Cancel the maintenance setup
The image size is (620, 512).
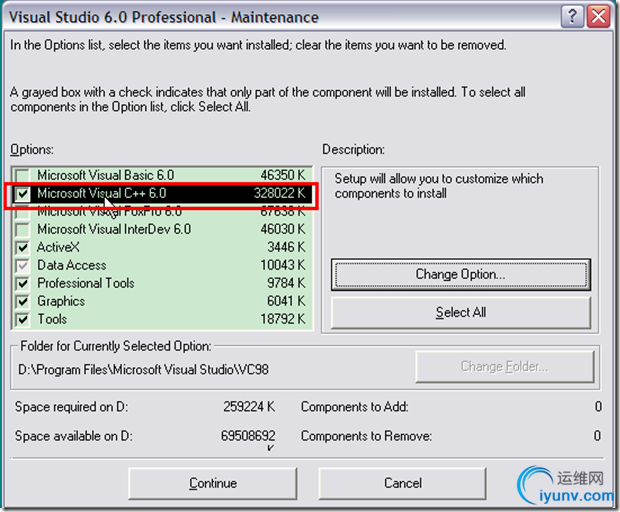pyautogui.click(x=403, y=483)
